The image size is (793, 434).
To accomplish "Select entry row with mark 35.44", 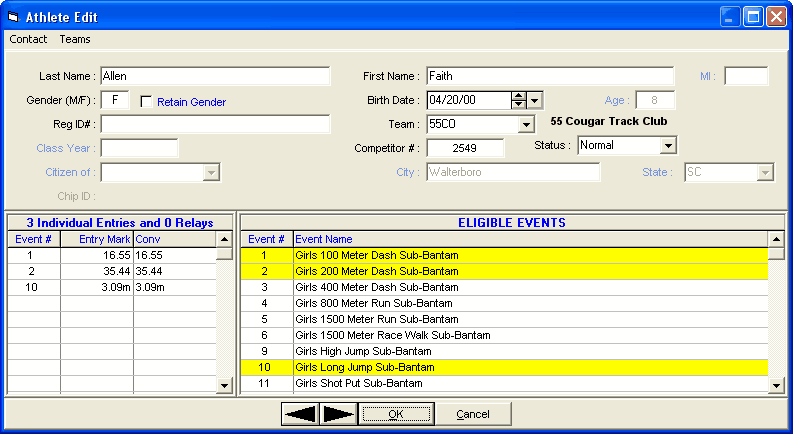I will (112, 271).
